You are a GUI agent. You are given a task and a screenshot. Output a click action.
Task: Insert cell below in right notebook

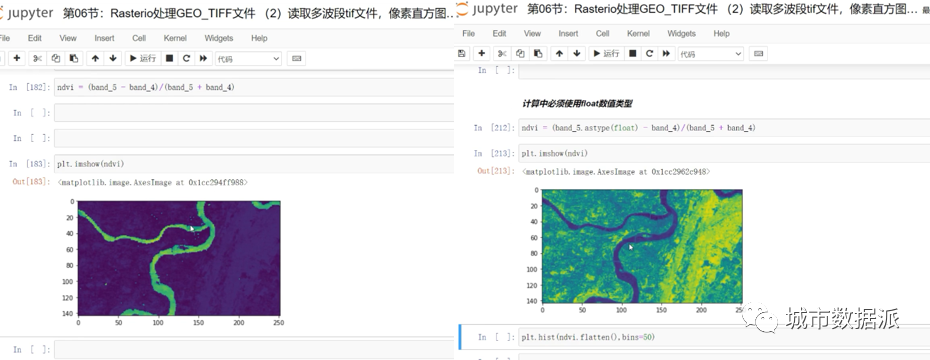(x=482, y=53)
